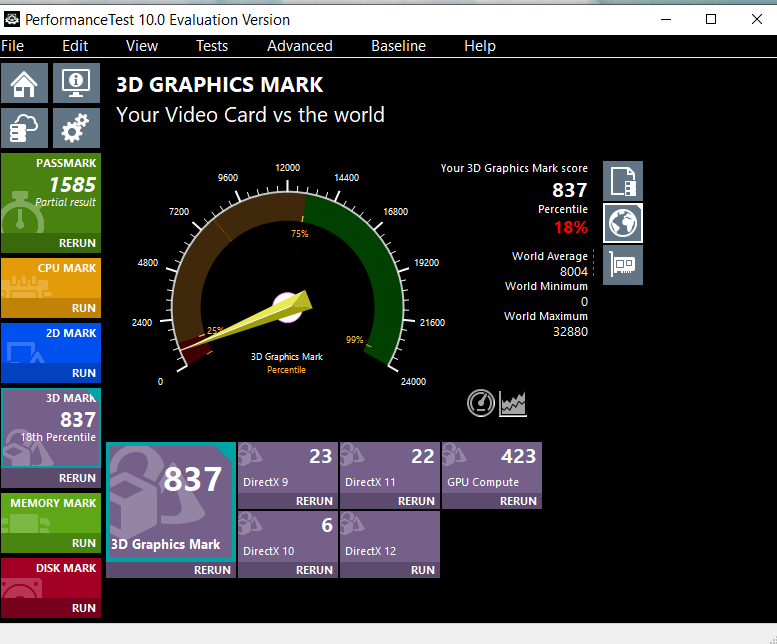Open the Tests menu
Screen dimensions: 777x644
212,46
